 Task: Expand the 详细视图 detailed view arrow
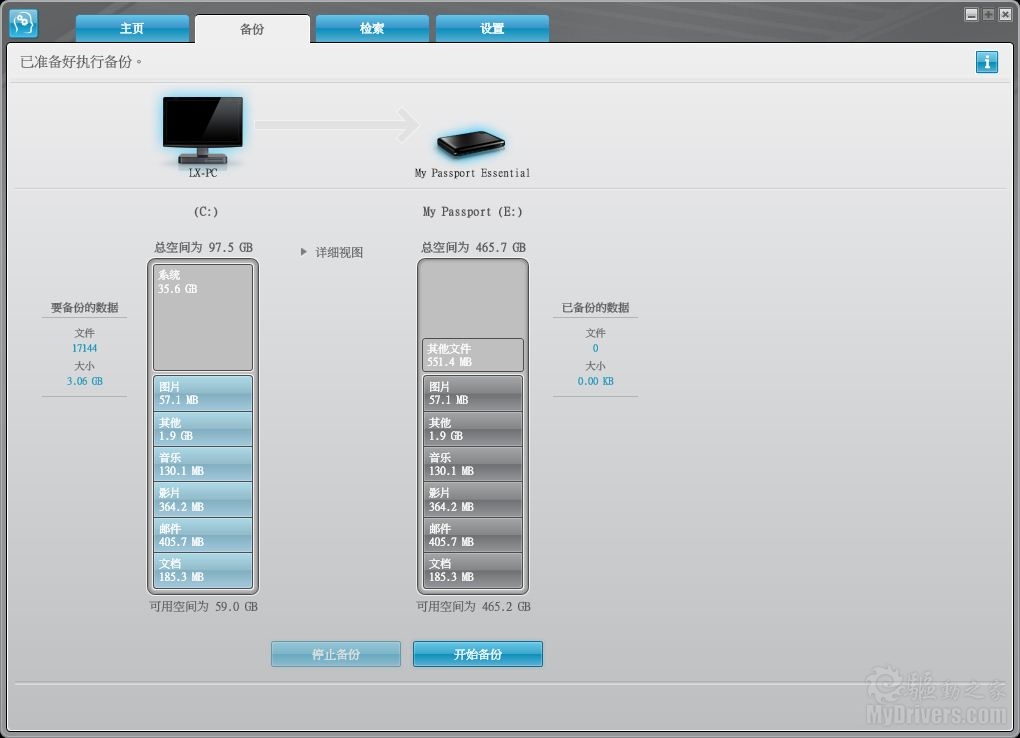[x=305, y=252]
